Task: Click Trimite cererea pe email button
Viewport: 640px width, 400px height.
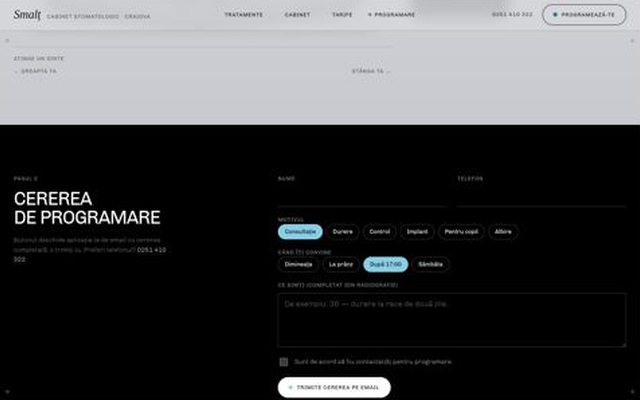Action: (x=334, y=387)
